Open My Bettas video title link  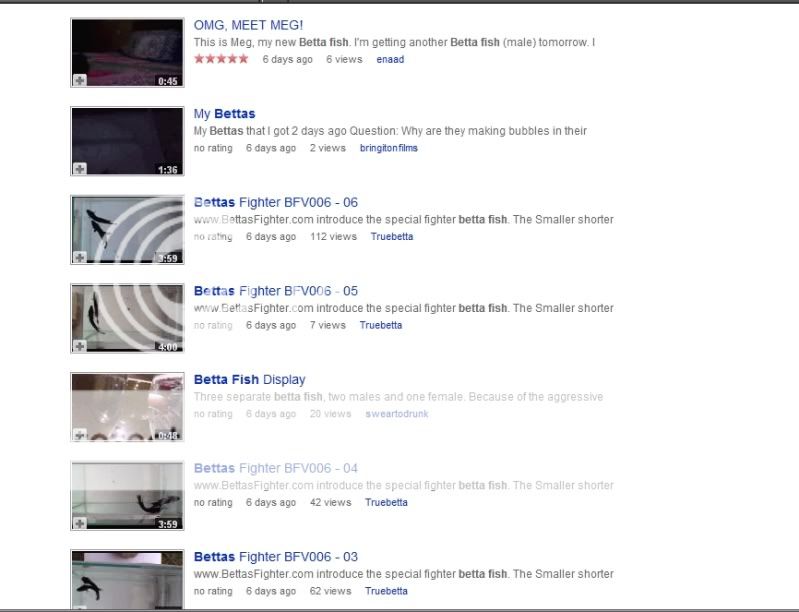pyautogui.click(x=224, y=114)
